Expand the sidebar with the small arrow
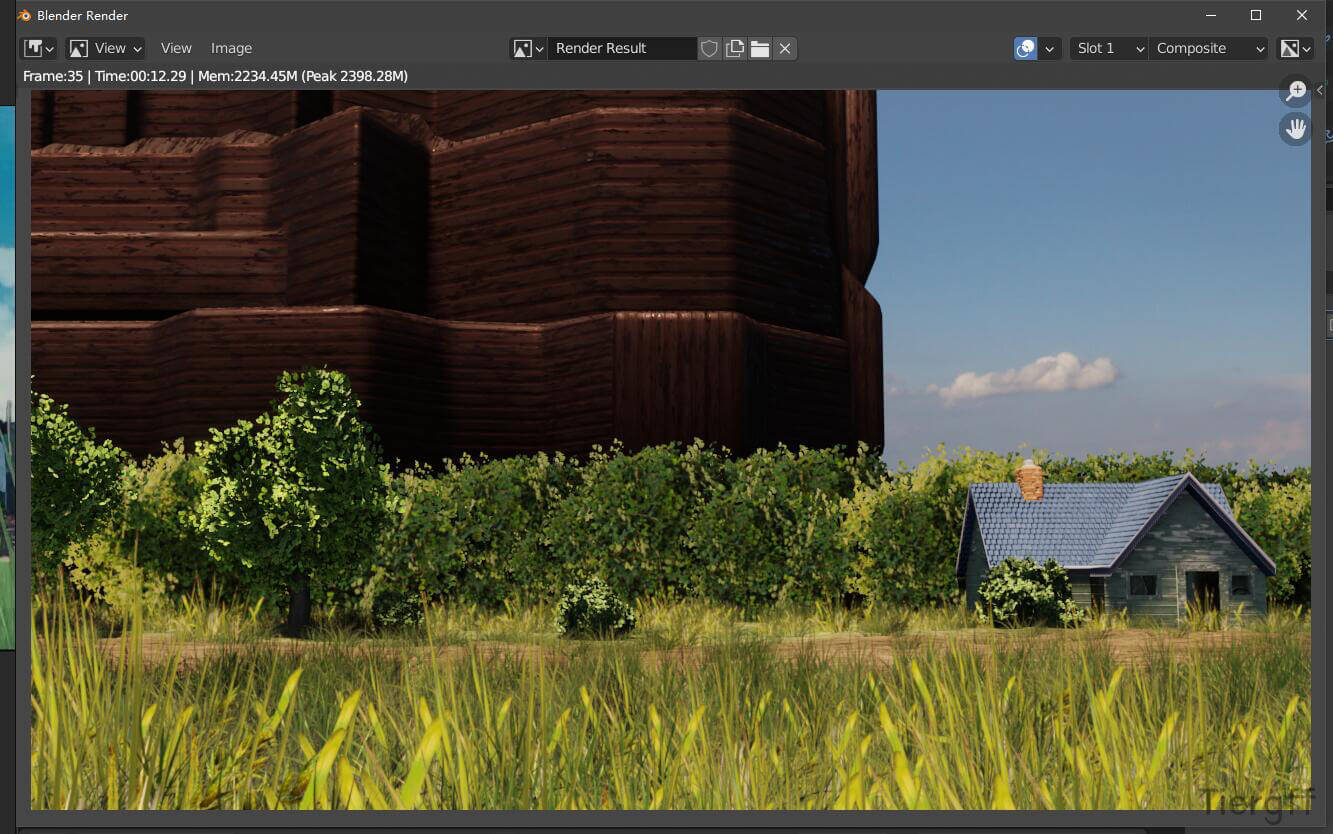 1320,90
